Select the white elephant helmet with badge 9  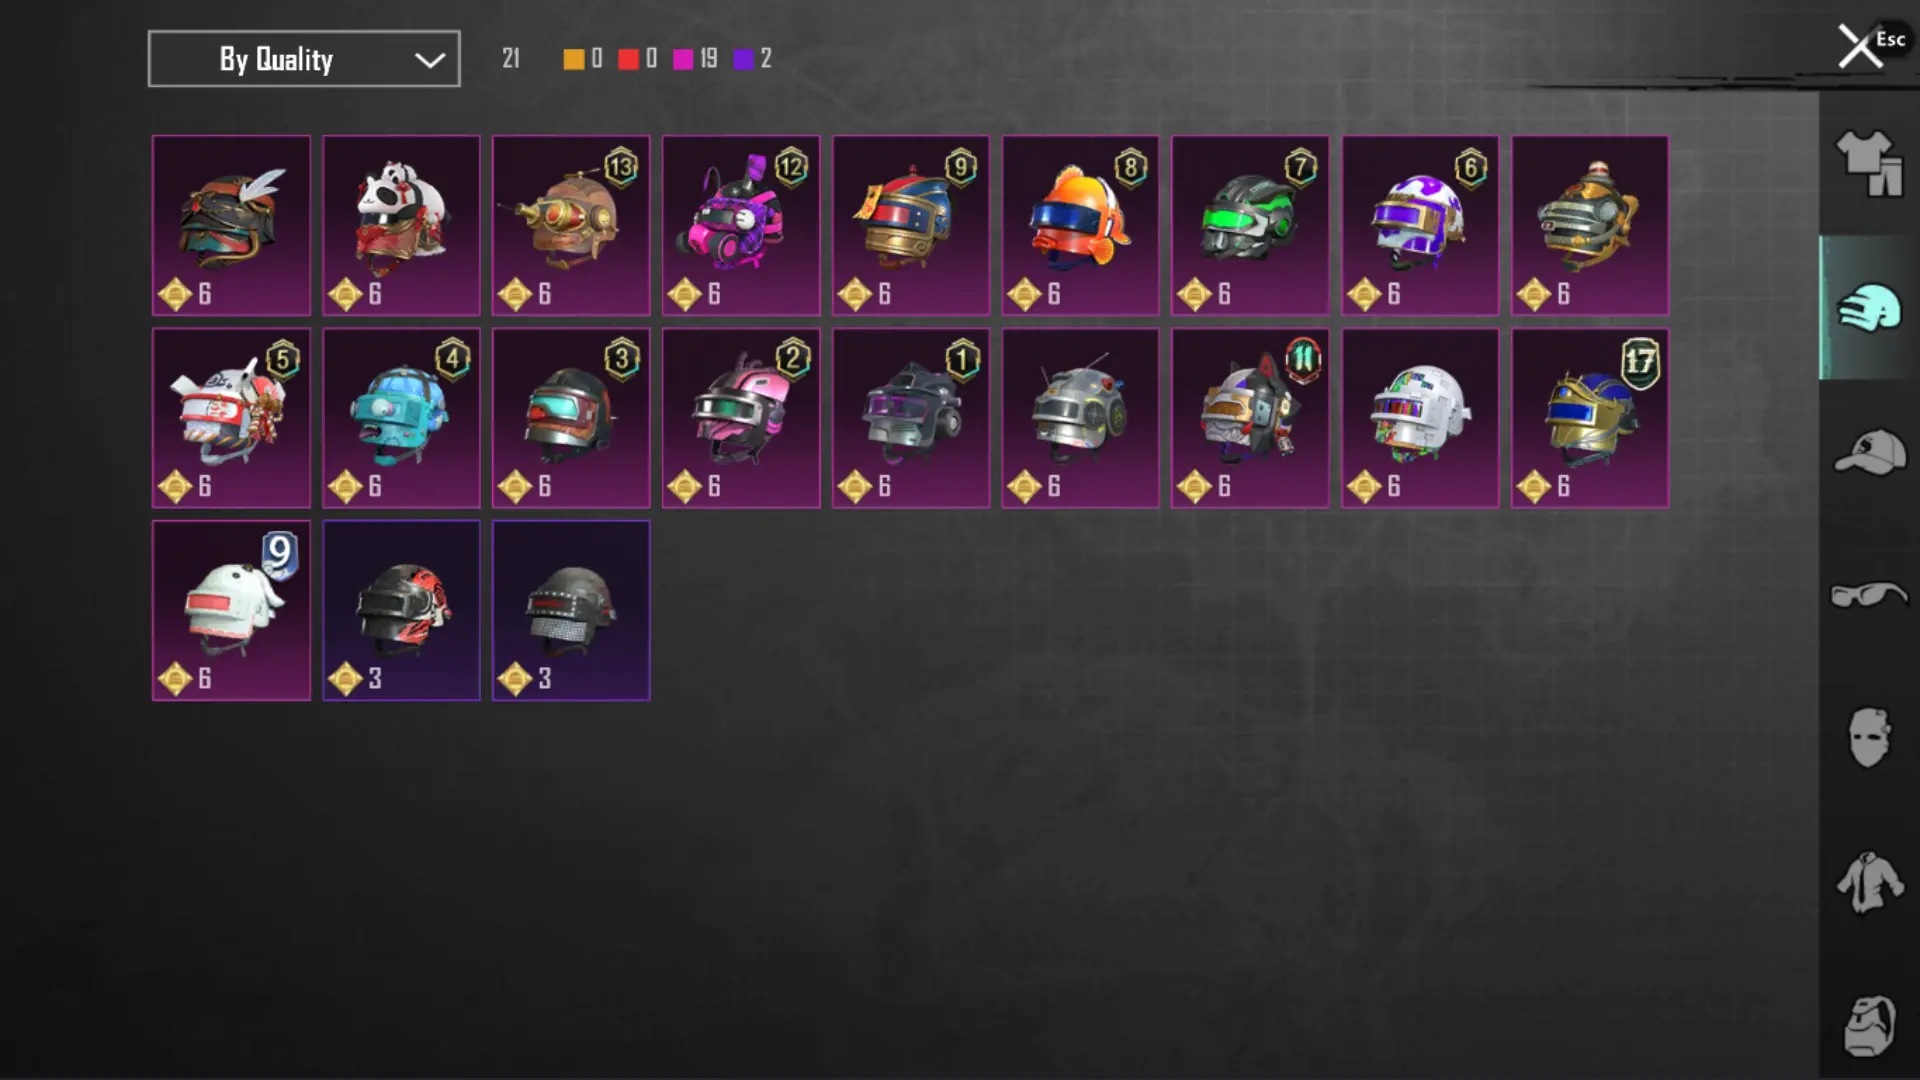pos(231,610)
